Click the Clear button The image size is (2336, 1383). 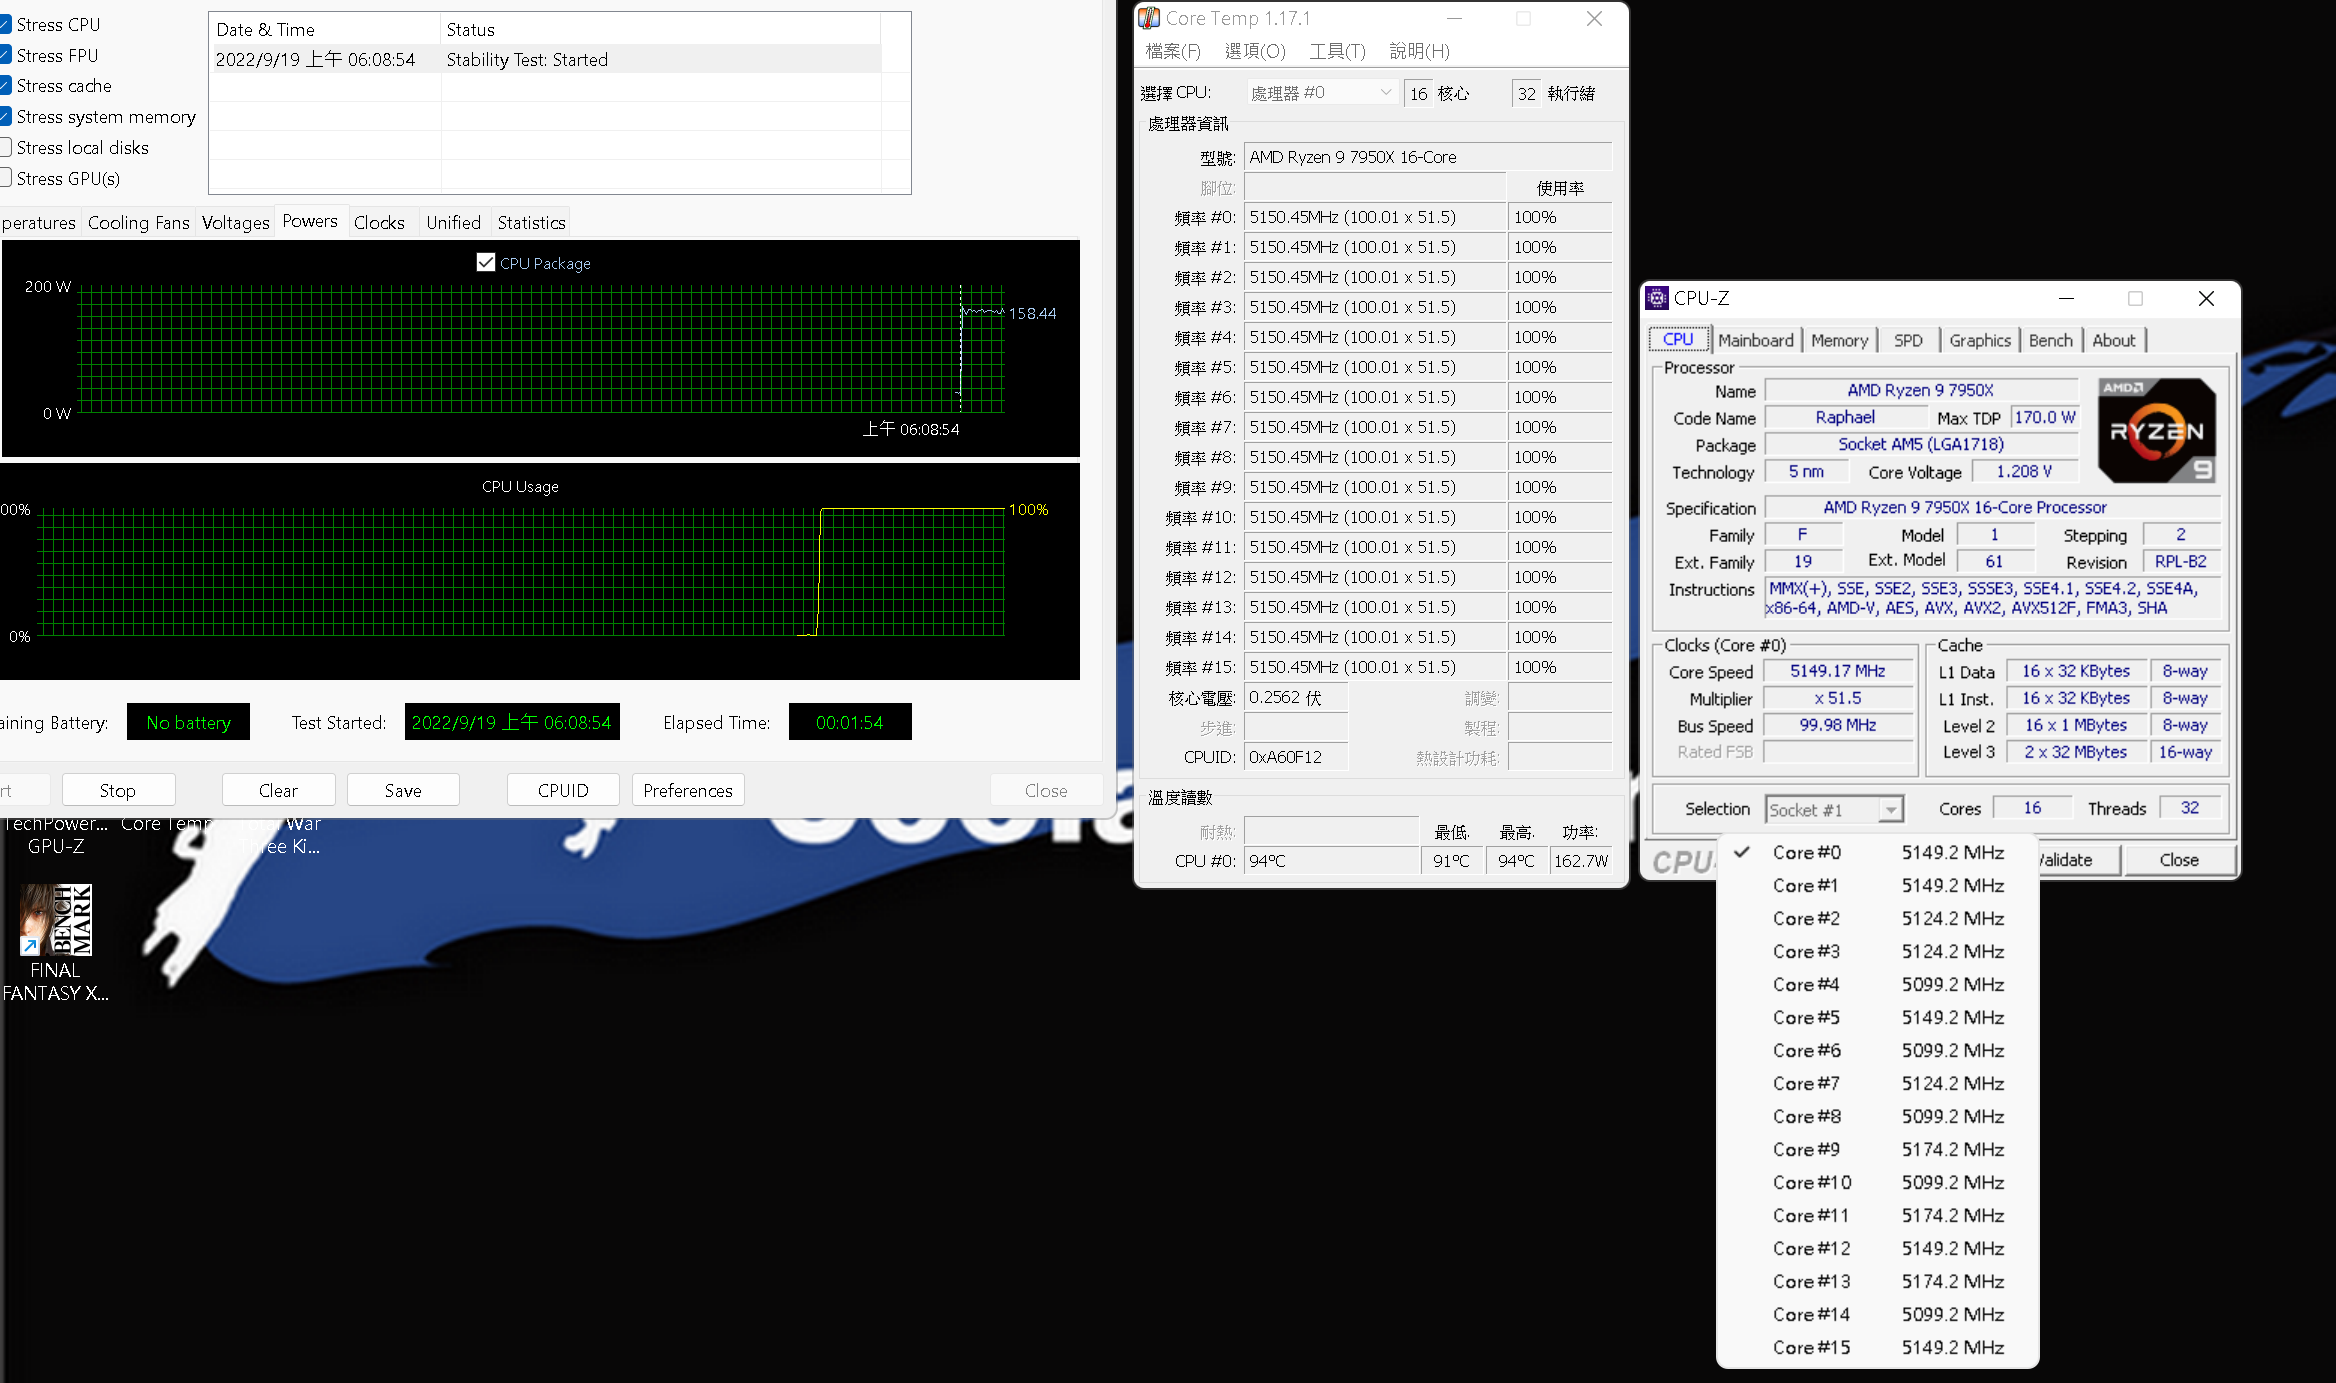point(278,790)
